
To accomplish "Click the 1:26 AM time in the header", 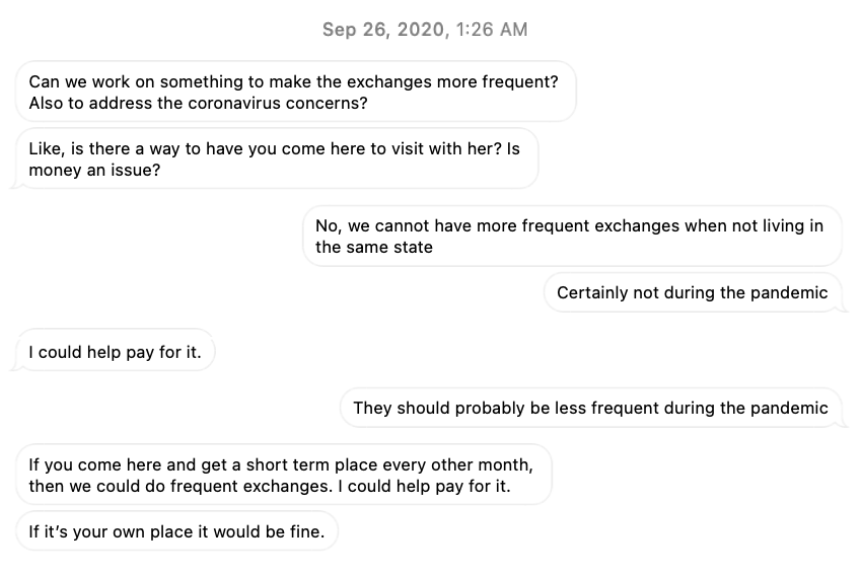I will (493, 28).
